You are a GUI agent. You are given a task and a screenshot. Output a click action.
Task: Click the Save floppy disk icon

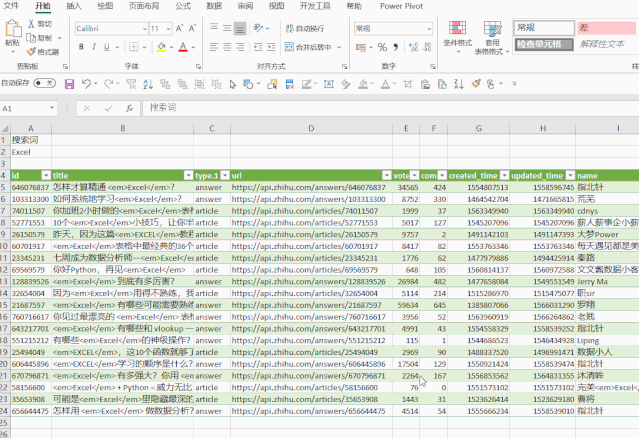point(69,84)
